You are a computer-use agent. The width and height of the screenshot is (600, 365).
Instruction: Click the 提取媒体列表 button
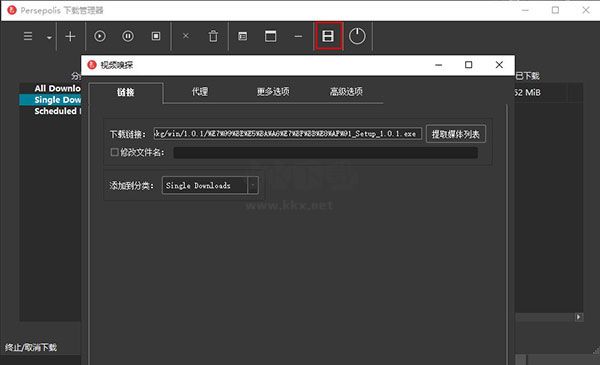[x=456, y=134]
